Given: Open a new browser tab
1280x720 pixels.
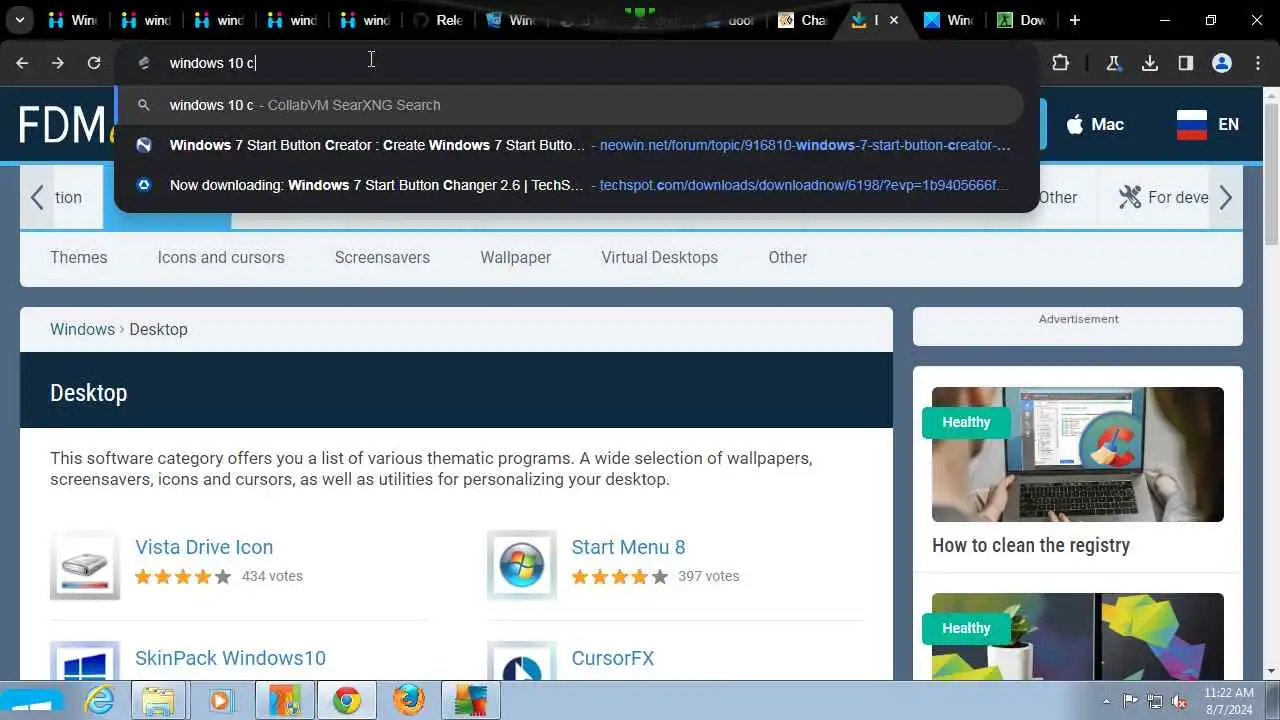Looking at the screenshot, I should pyautogui.click(x=1075, y=20).
